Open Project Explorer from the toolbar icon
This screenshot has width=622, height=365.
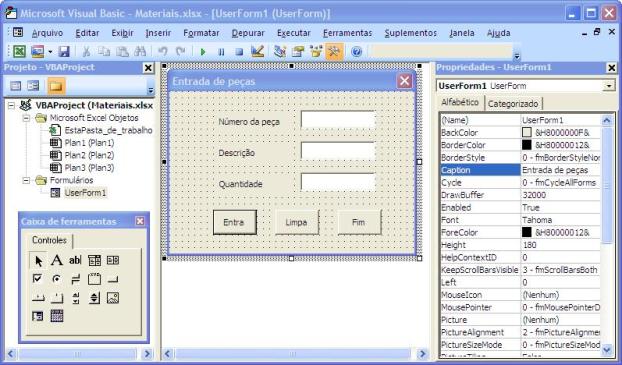[280, 52]
